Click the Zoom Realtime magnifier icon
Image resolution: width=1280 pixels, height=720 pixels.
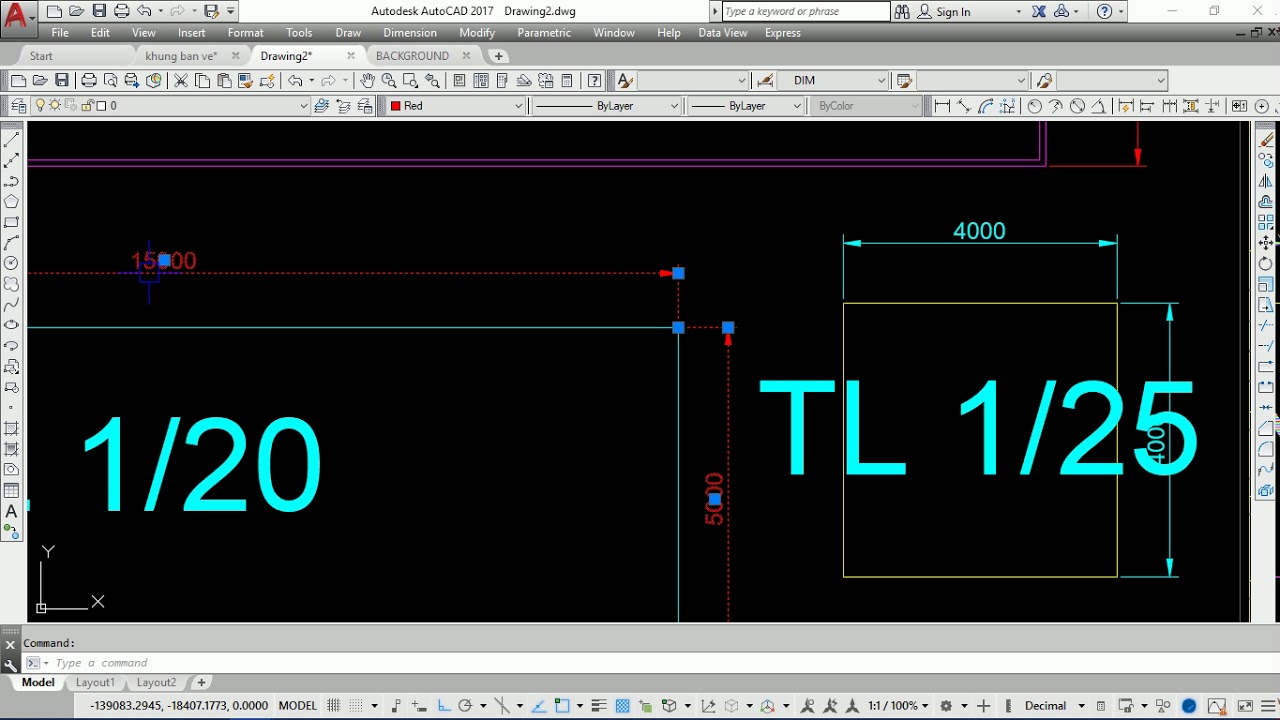point(389,80)
